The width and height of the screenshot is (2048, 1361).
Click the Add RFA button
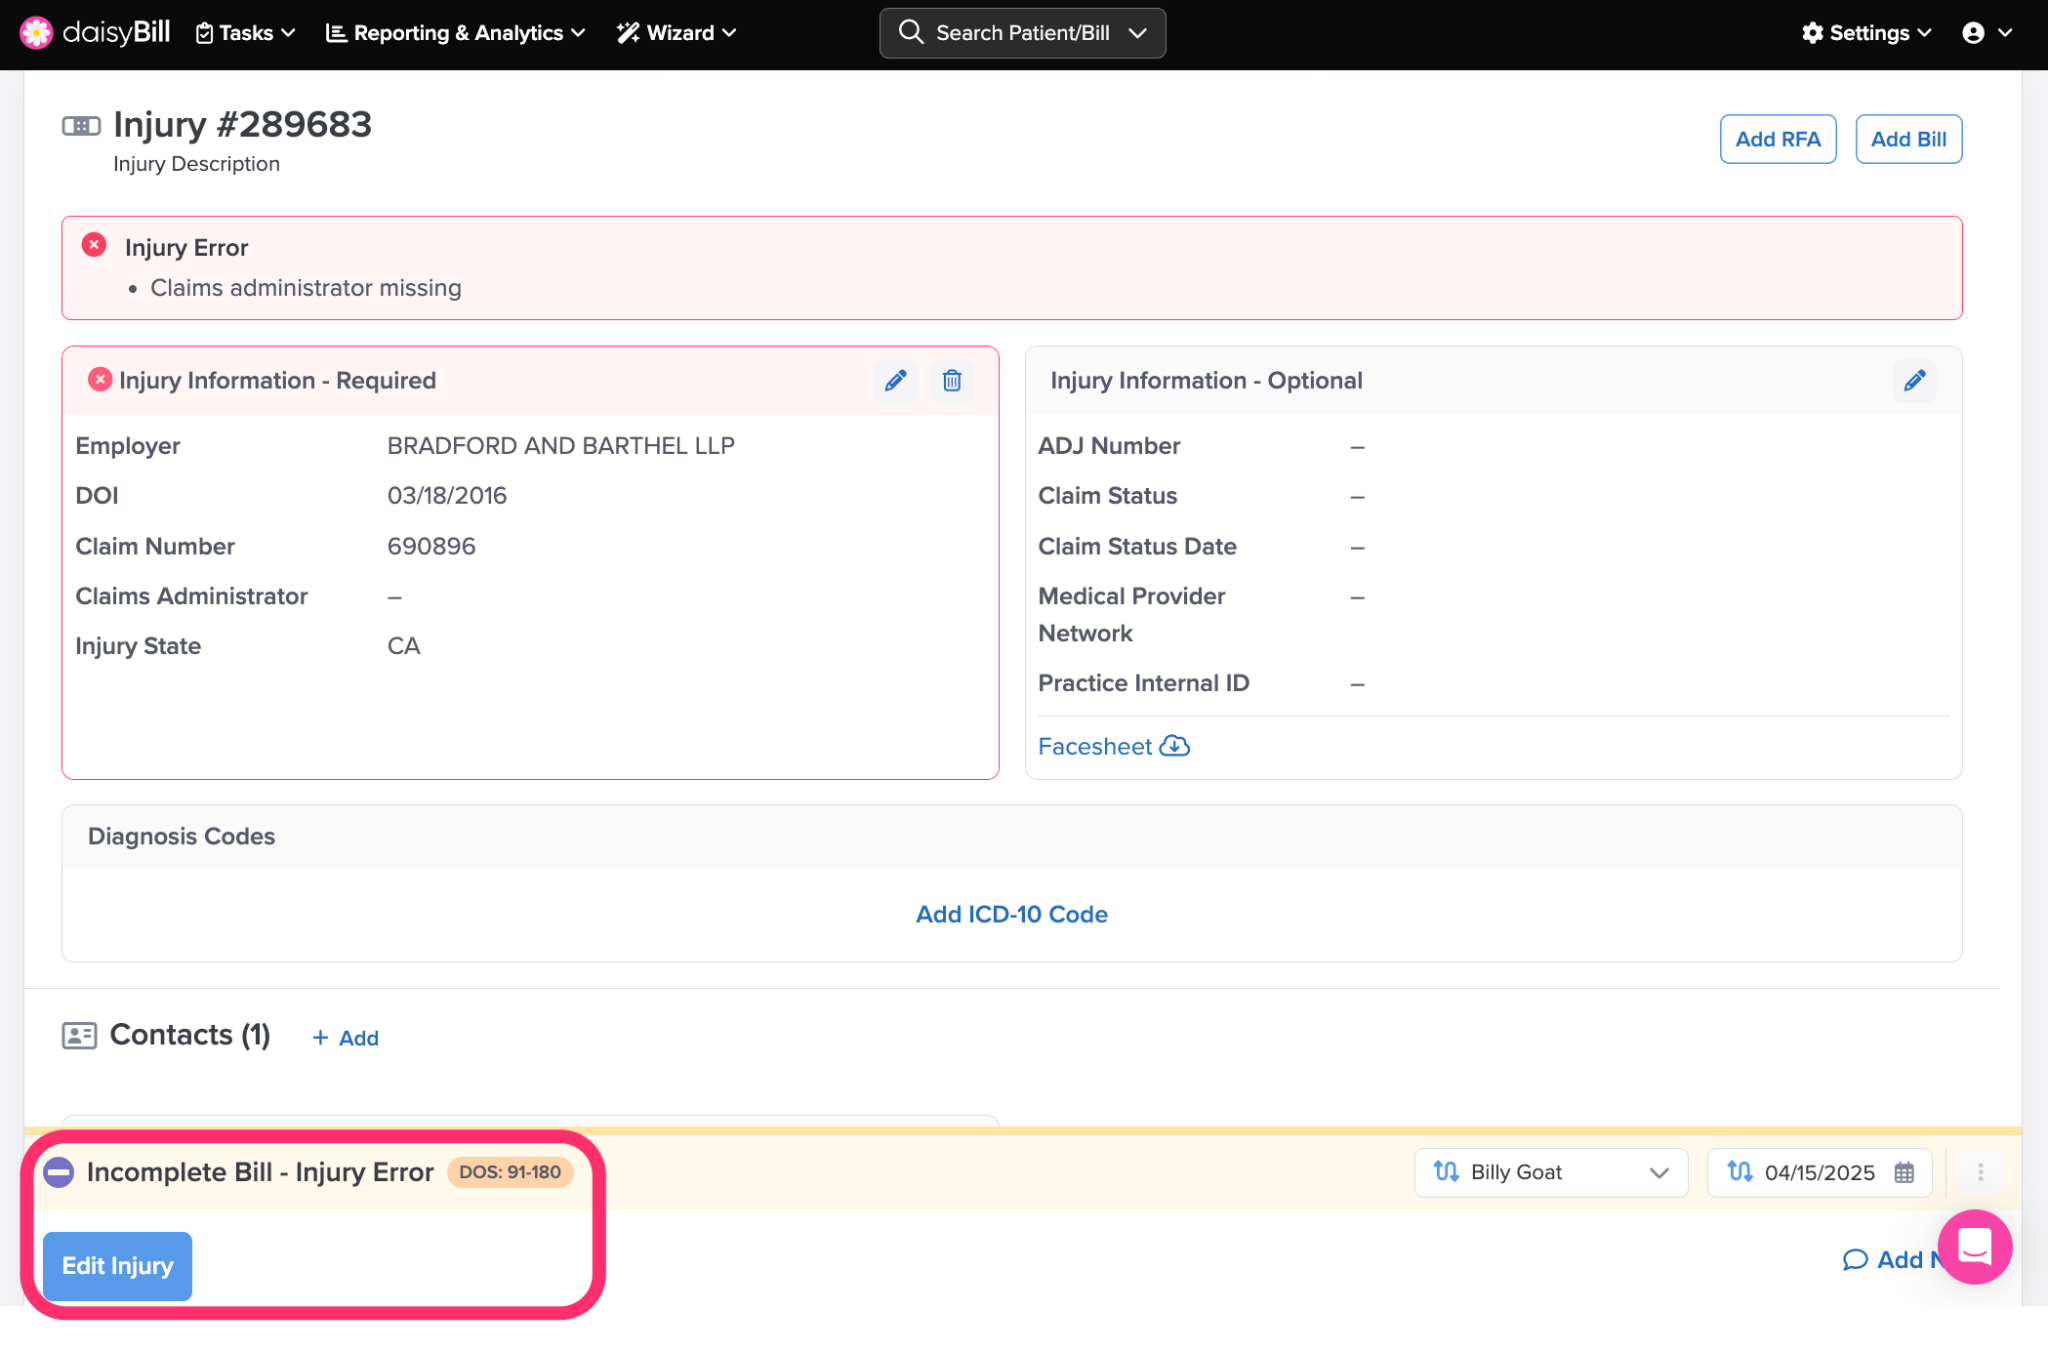point(1777,139)
